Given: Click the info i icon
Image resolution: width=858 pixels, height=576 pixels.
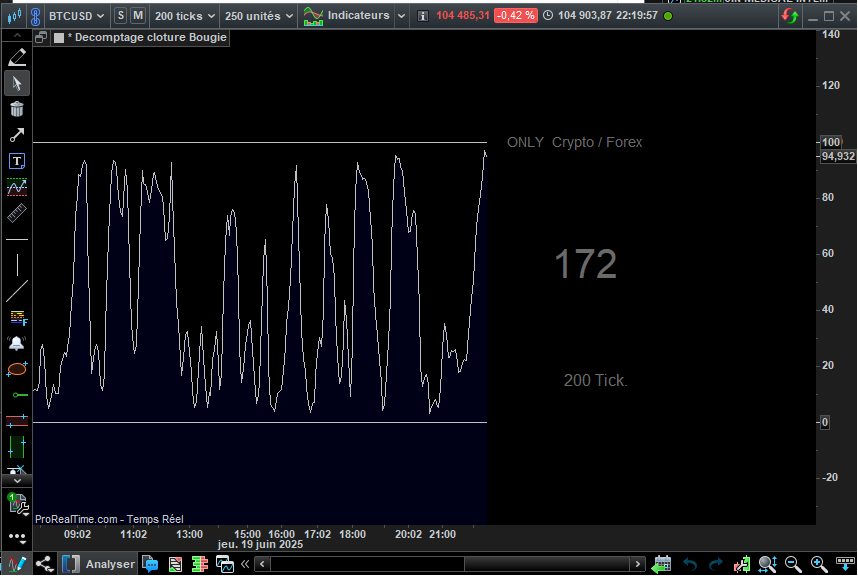Looking at the screenshot, I should click(422, 16).
